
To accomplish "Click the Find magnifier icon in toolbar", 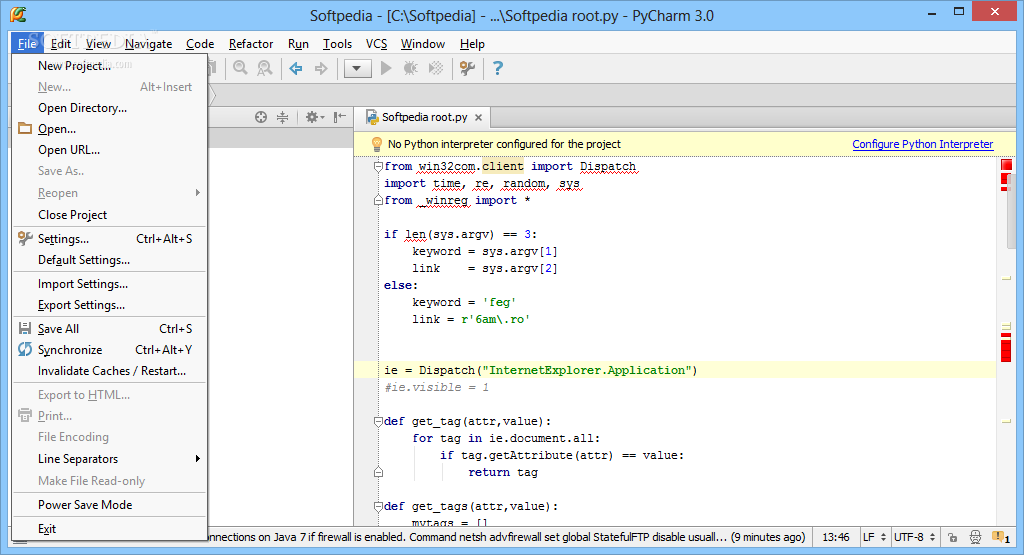I will coord(240,68).
